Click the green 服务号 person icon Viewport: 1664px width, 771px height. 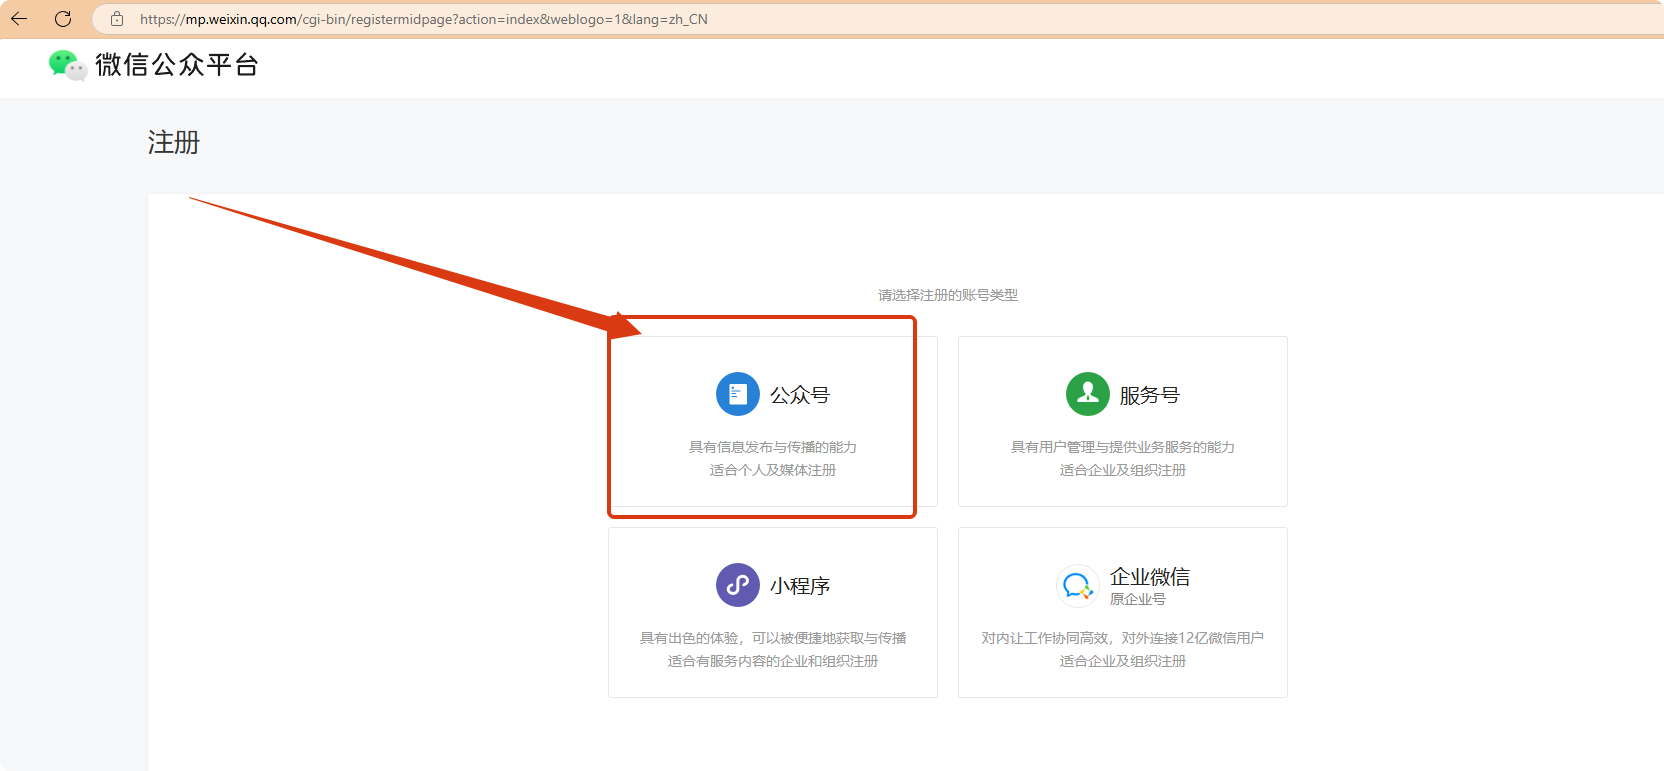(1088, 394)
